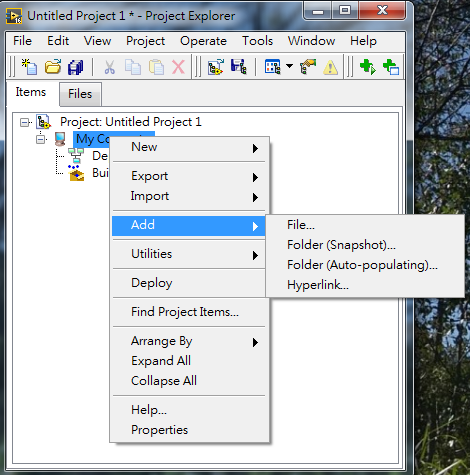
Task: Collapse the My Computer tree node
Action: pyautogui.click(x=41, y=139)
